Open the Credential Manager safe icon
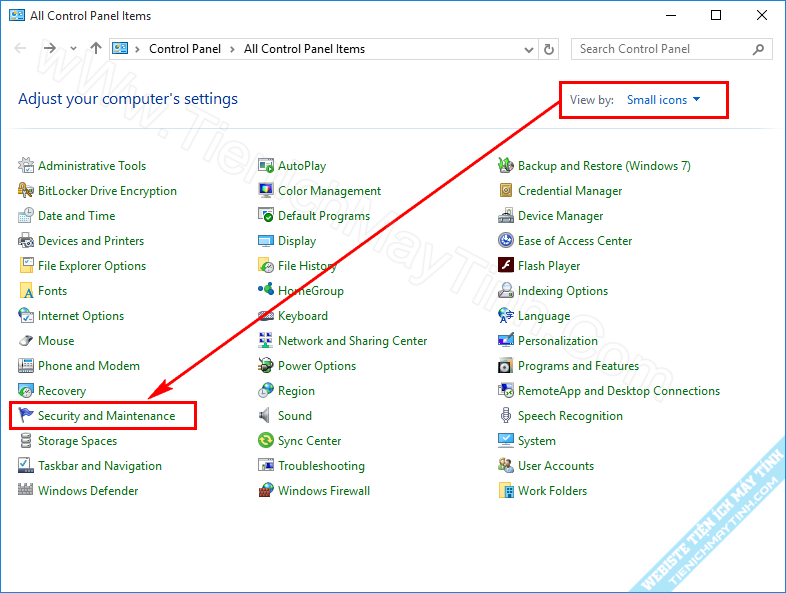786x593 pixels. 506,190
